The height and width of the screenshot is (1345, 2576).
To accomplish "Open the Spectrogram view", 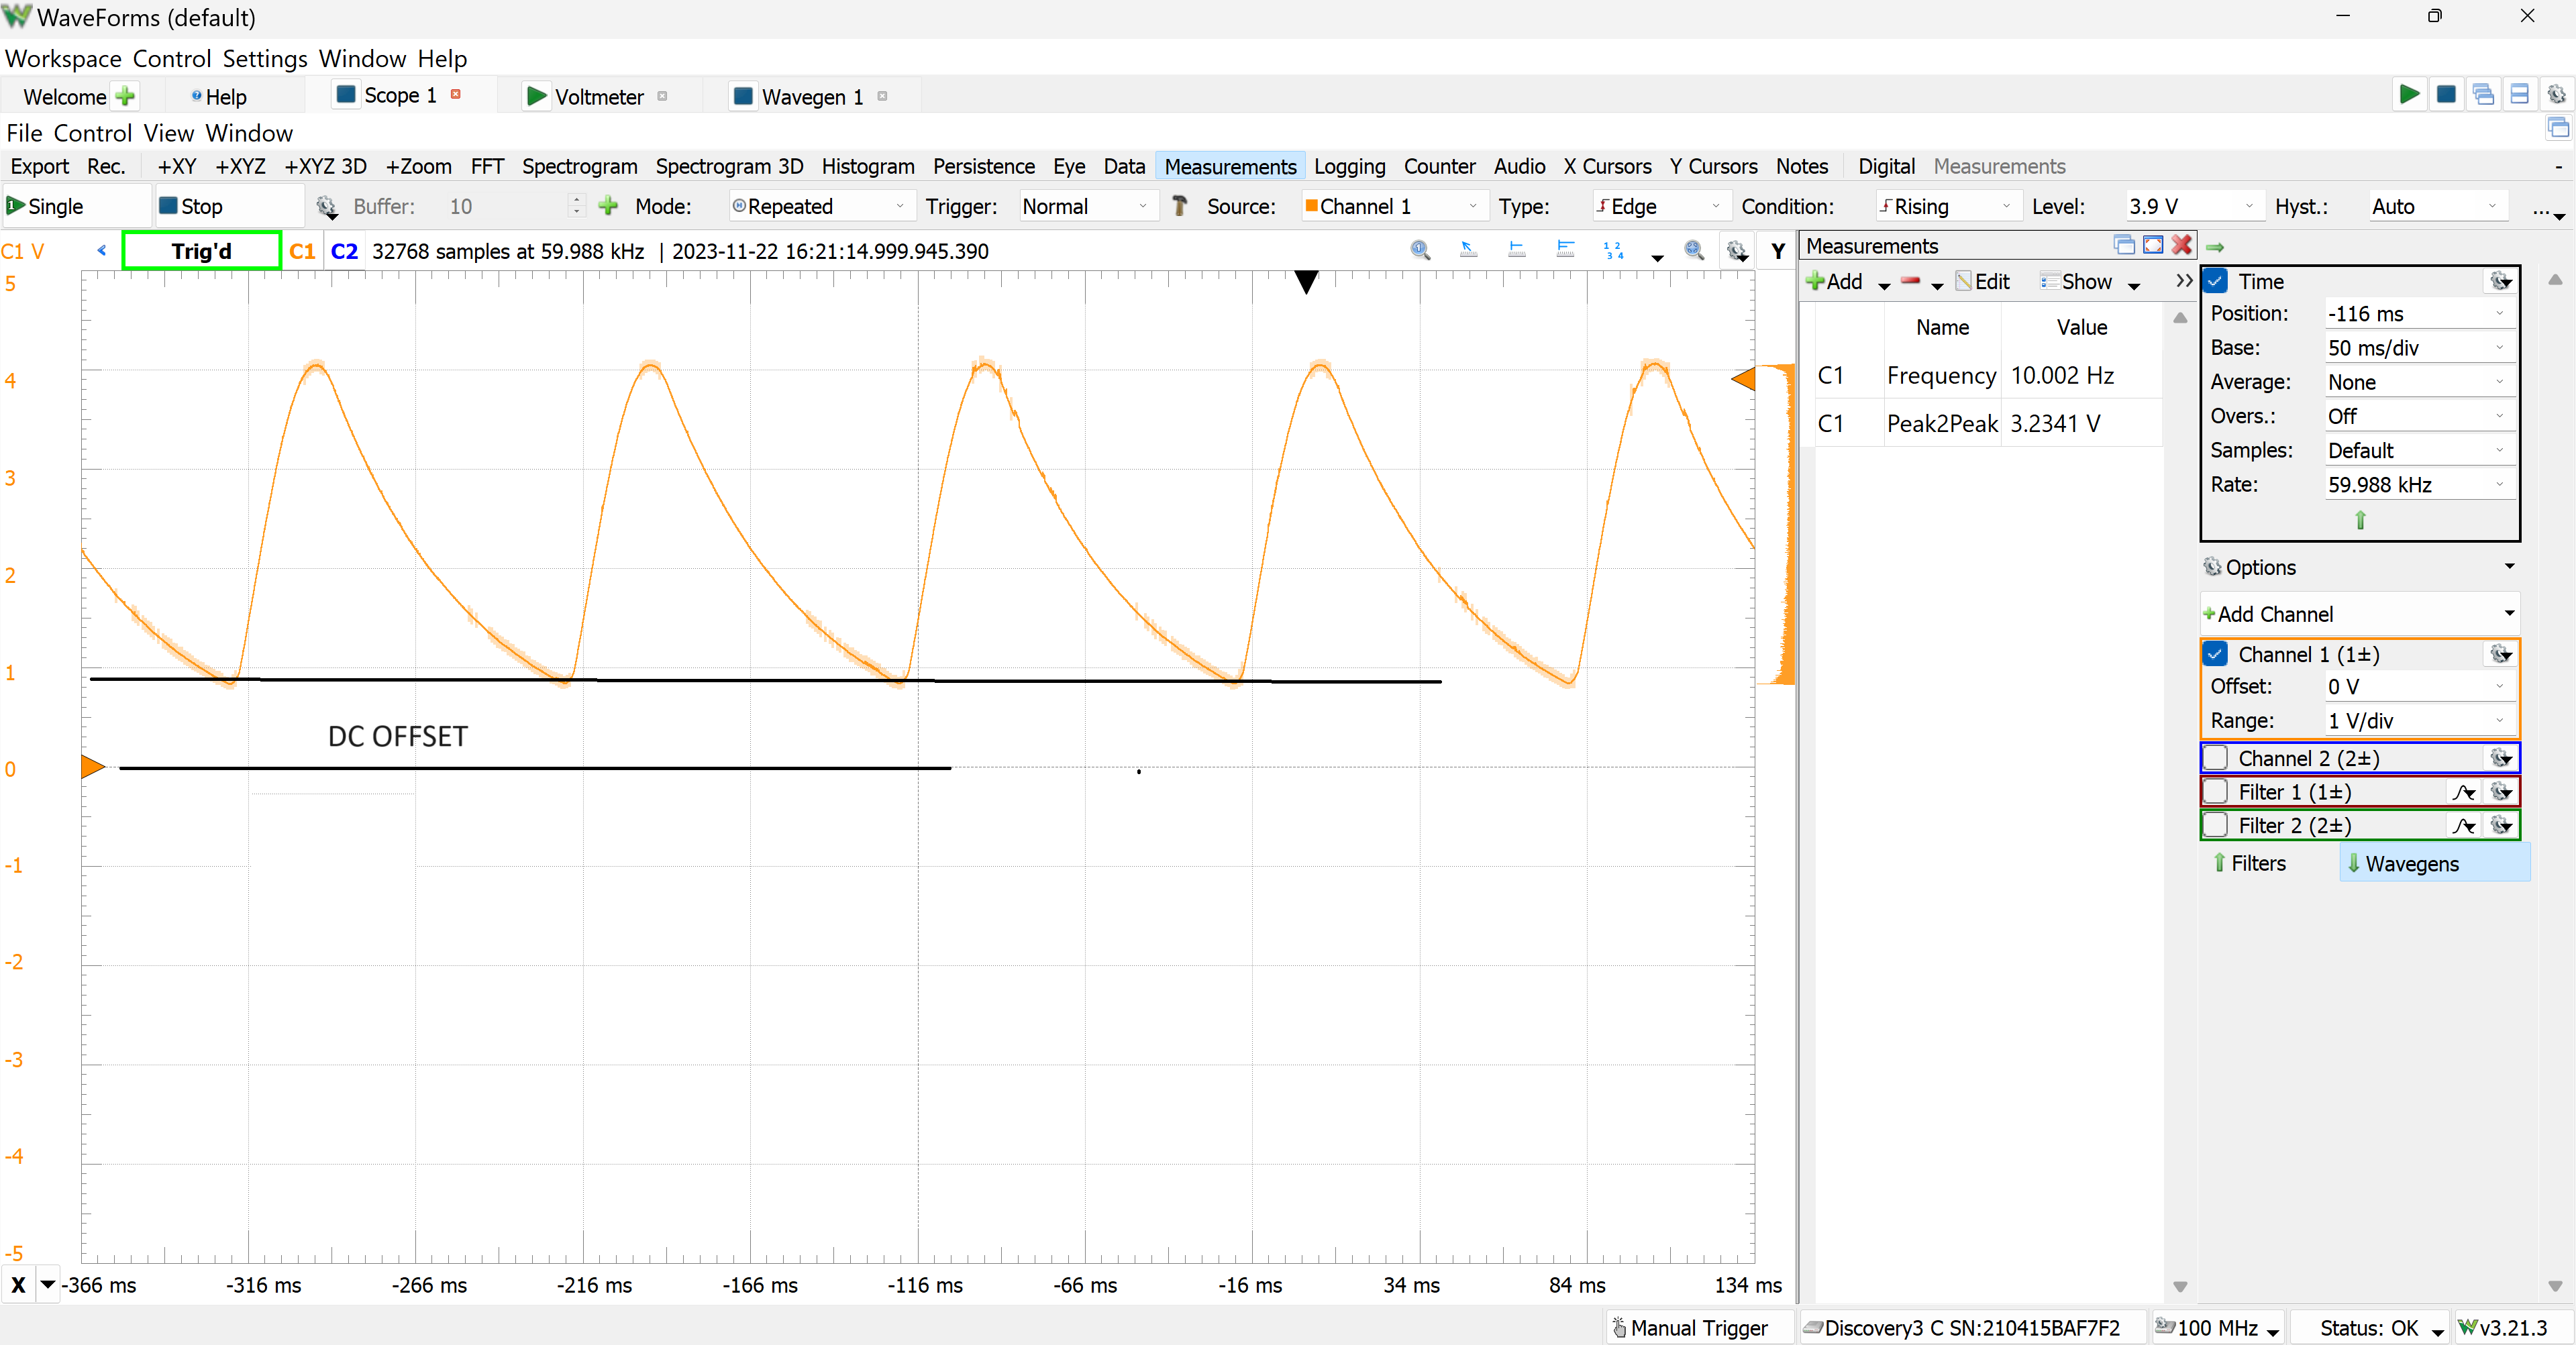I will pos(579,166).
